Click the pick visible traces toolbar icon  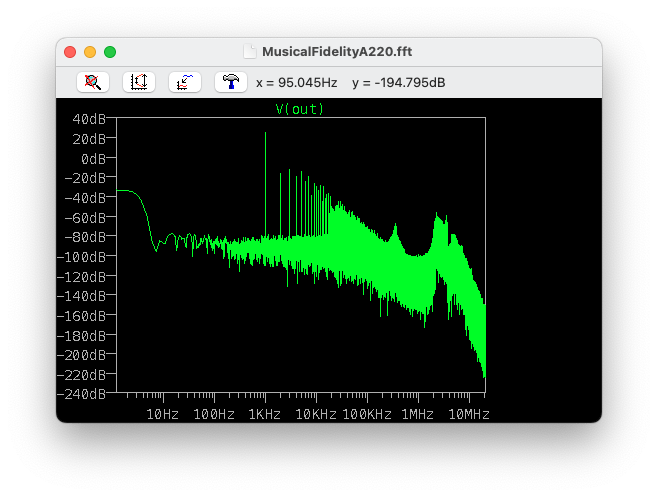[x=185, y=82]
